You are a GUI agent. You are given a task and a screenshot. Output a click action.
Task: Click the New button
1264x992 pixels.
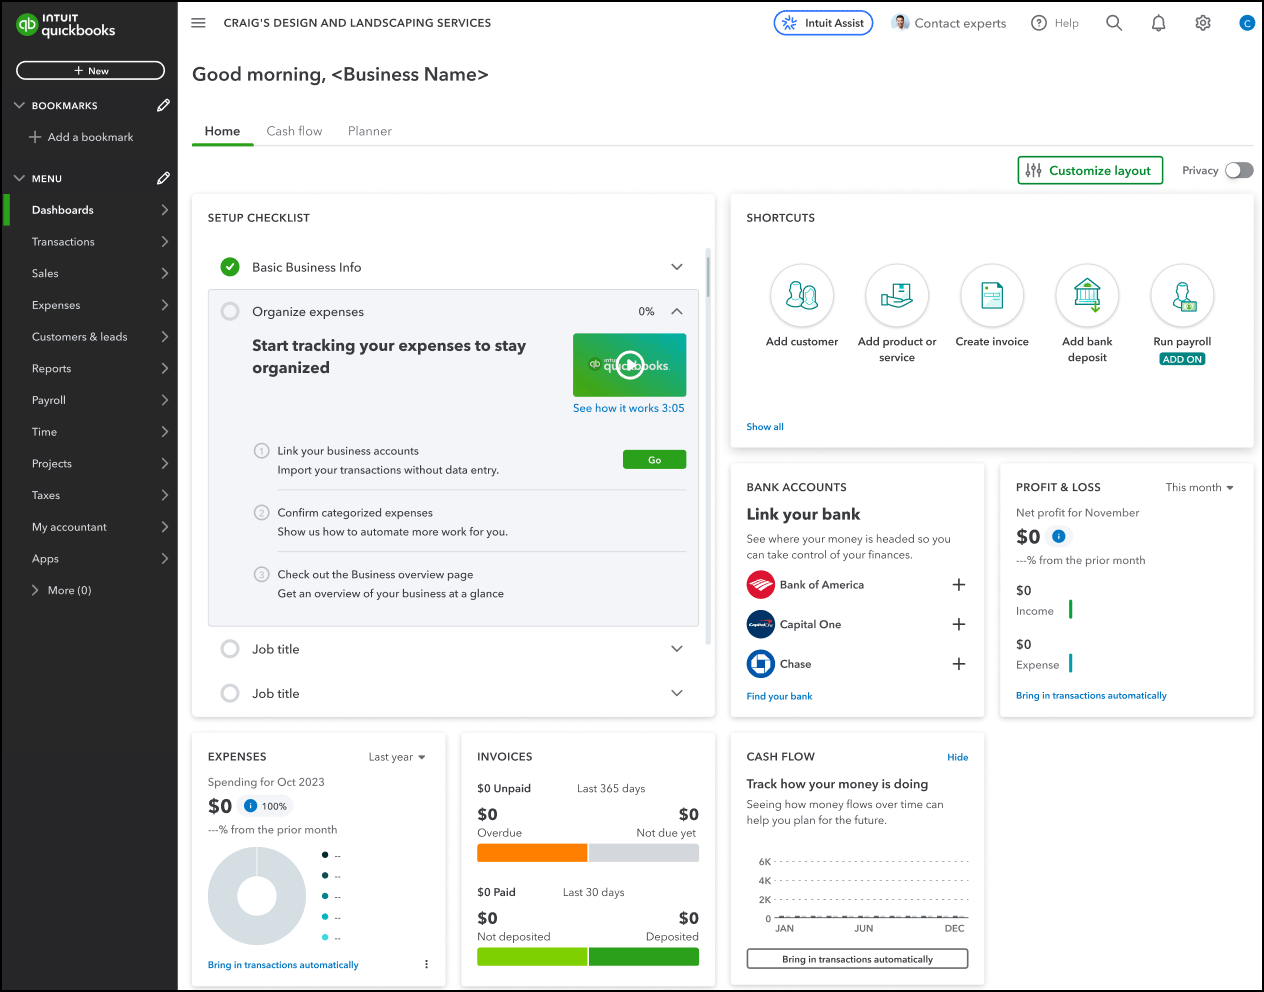click(x=90, y=71)
